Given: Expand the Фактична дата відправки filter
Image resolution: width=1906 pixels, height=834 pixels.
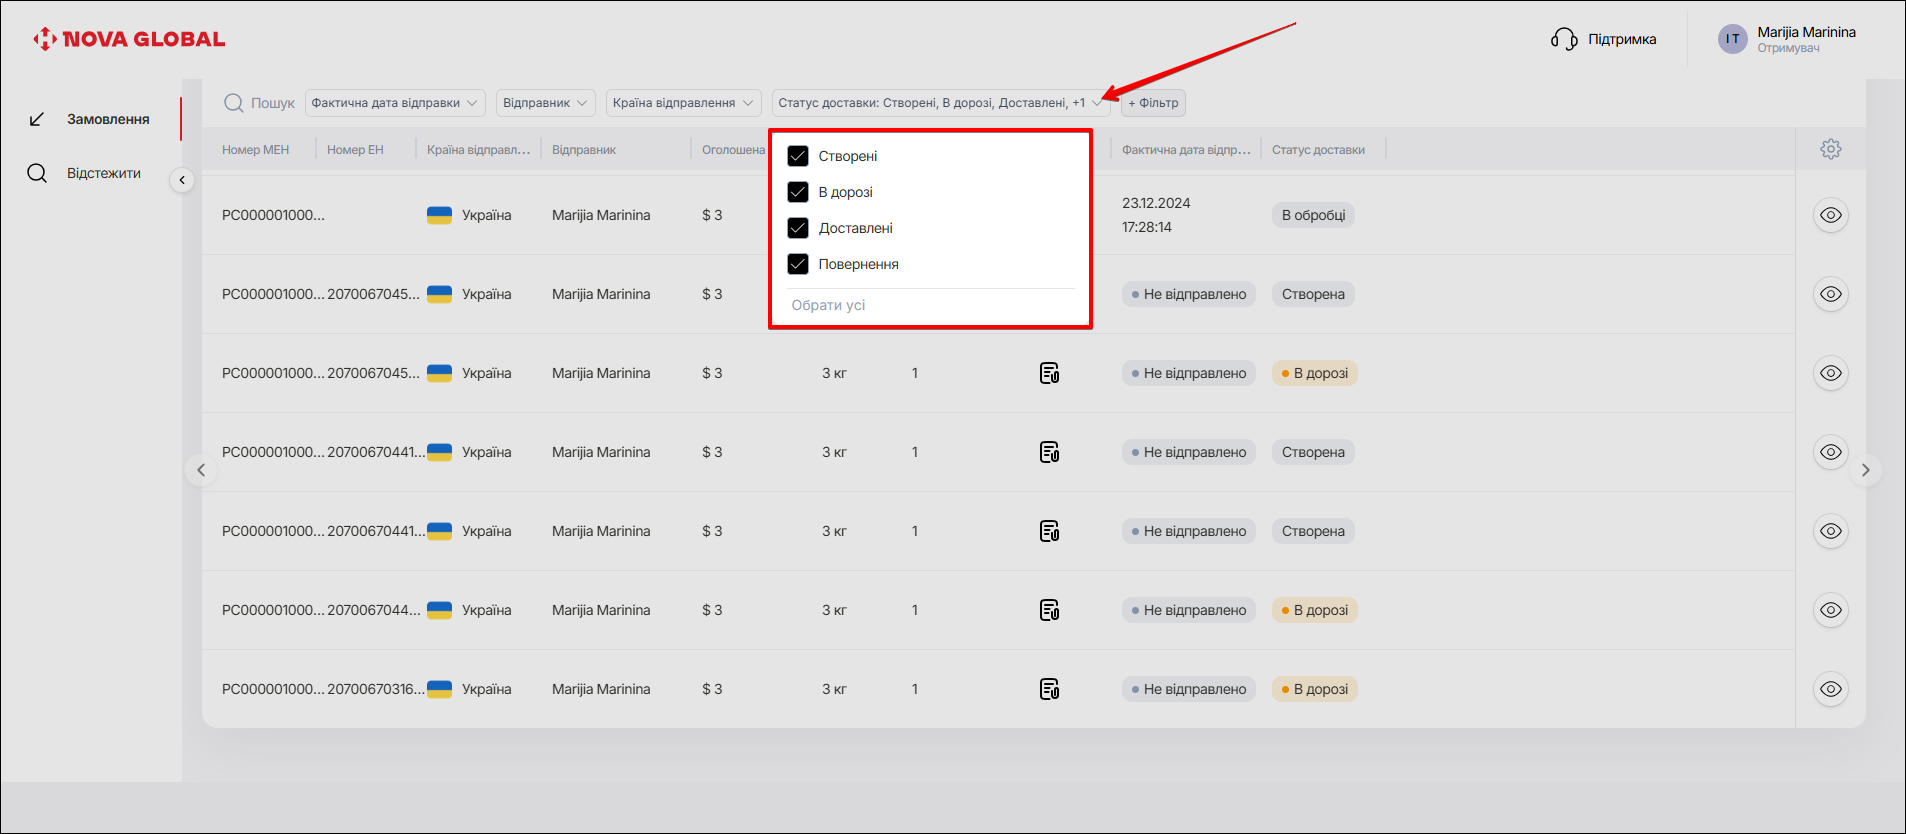Looking at the screenshot, I should click(x=394, y=103).
